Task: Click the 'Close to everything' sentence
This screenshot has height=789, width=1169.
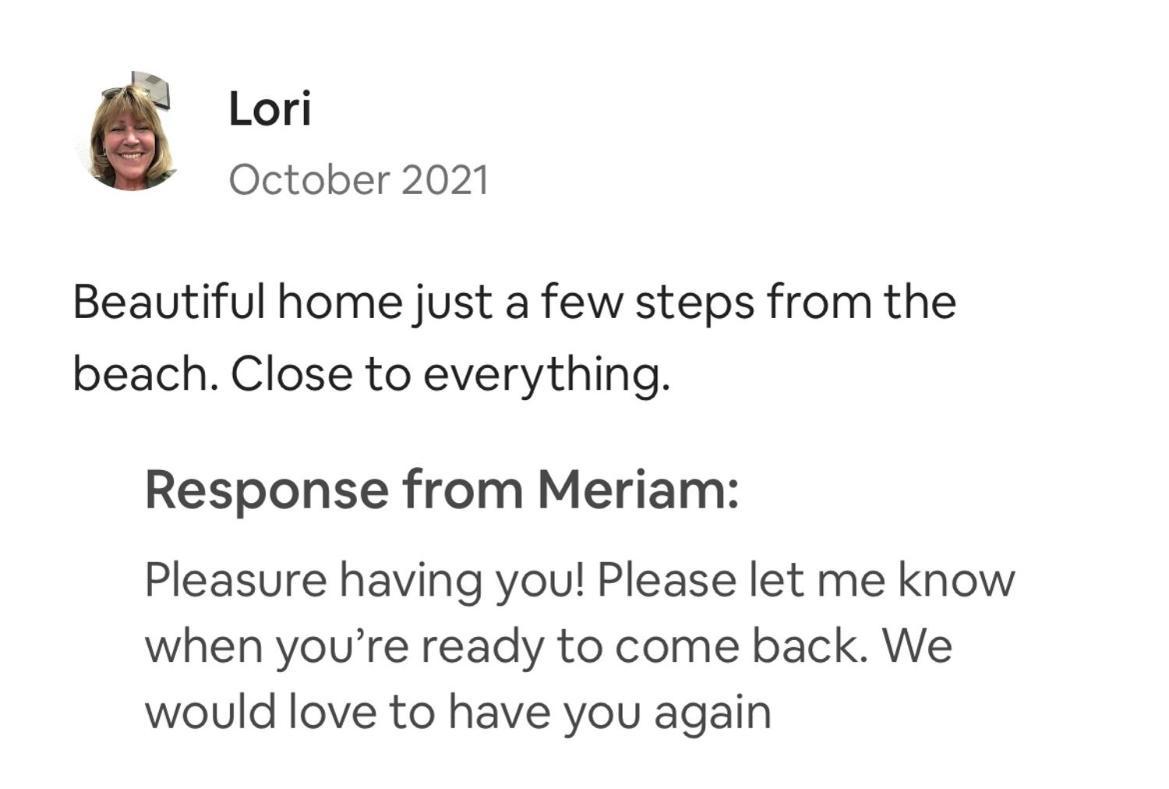Action: pos(450,374)
